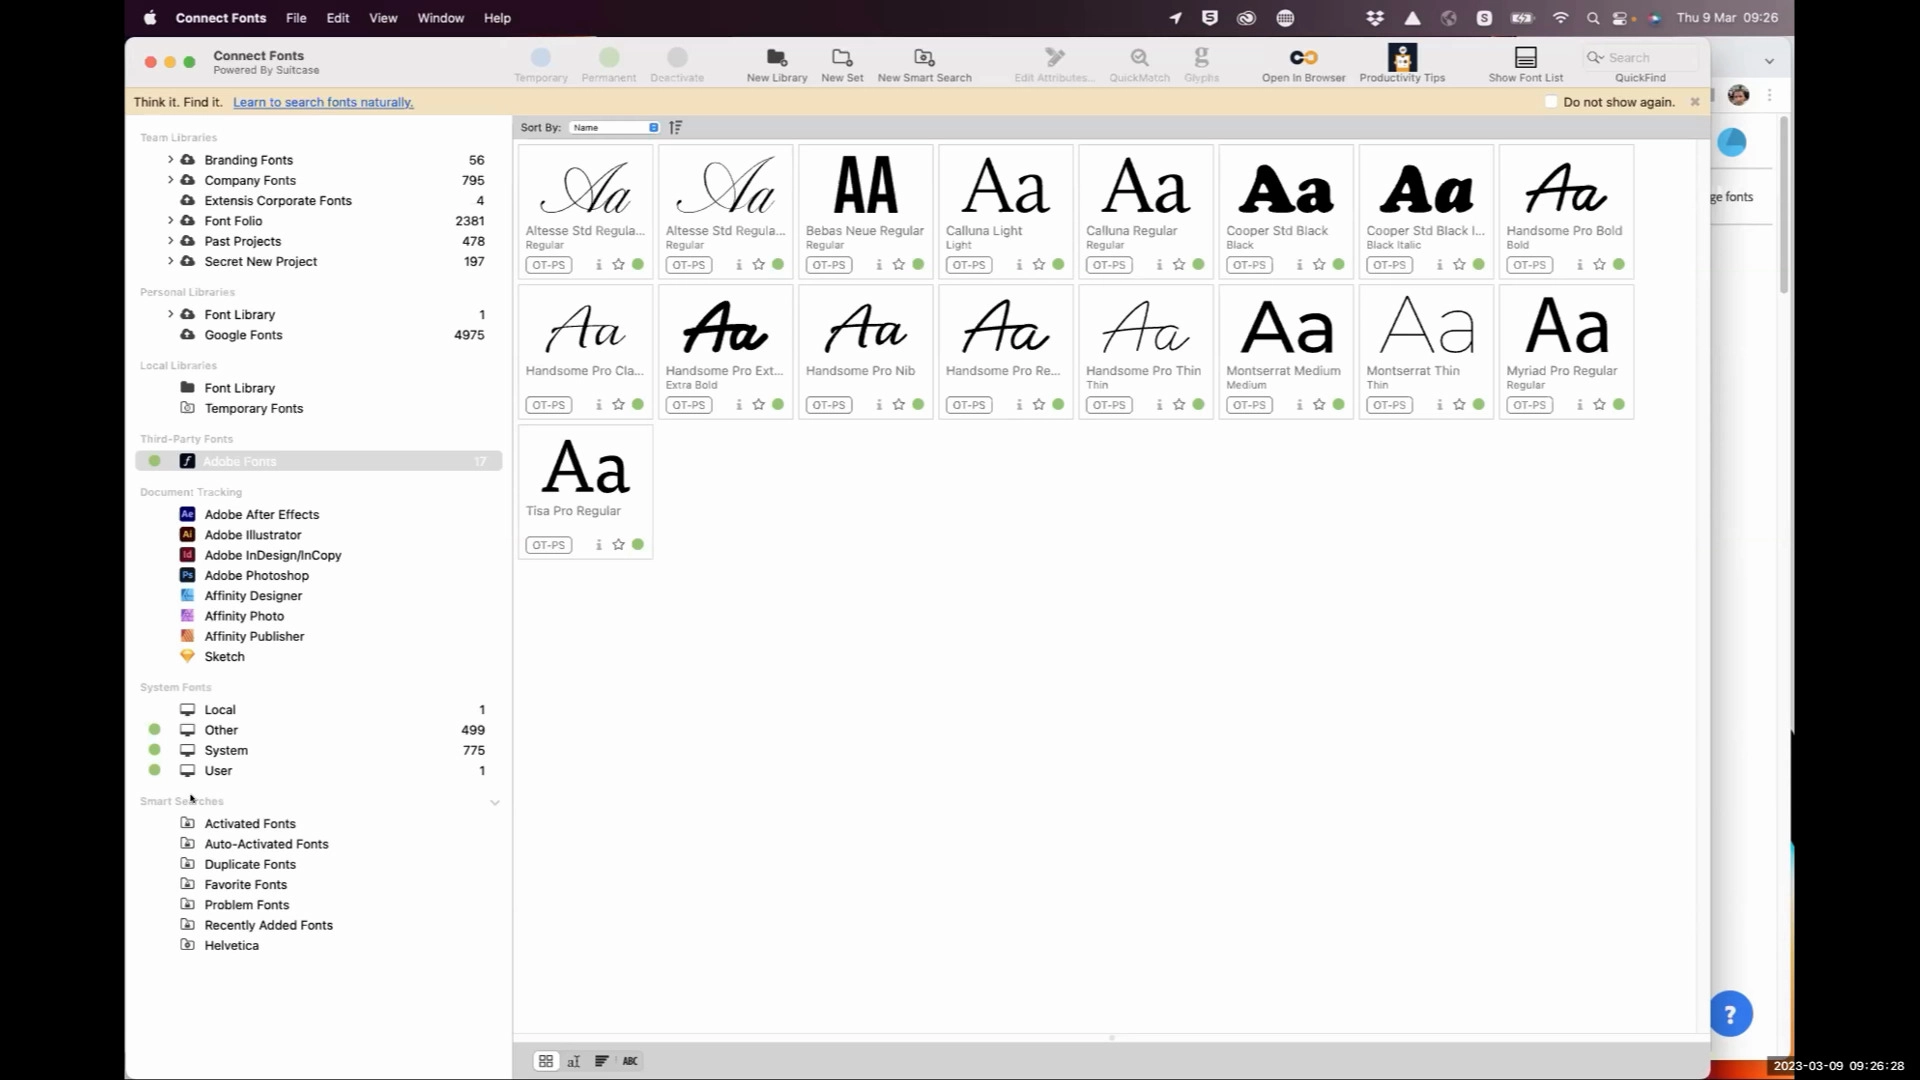Toggle activation dot beside Adobe Fonts
This screenshot has height=1080, width=1920.
click(x=154, y=461)
